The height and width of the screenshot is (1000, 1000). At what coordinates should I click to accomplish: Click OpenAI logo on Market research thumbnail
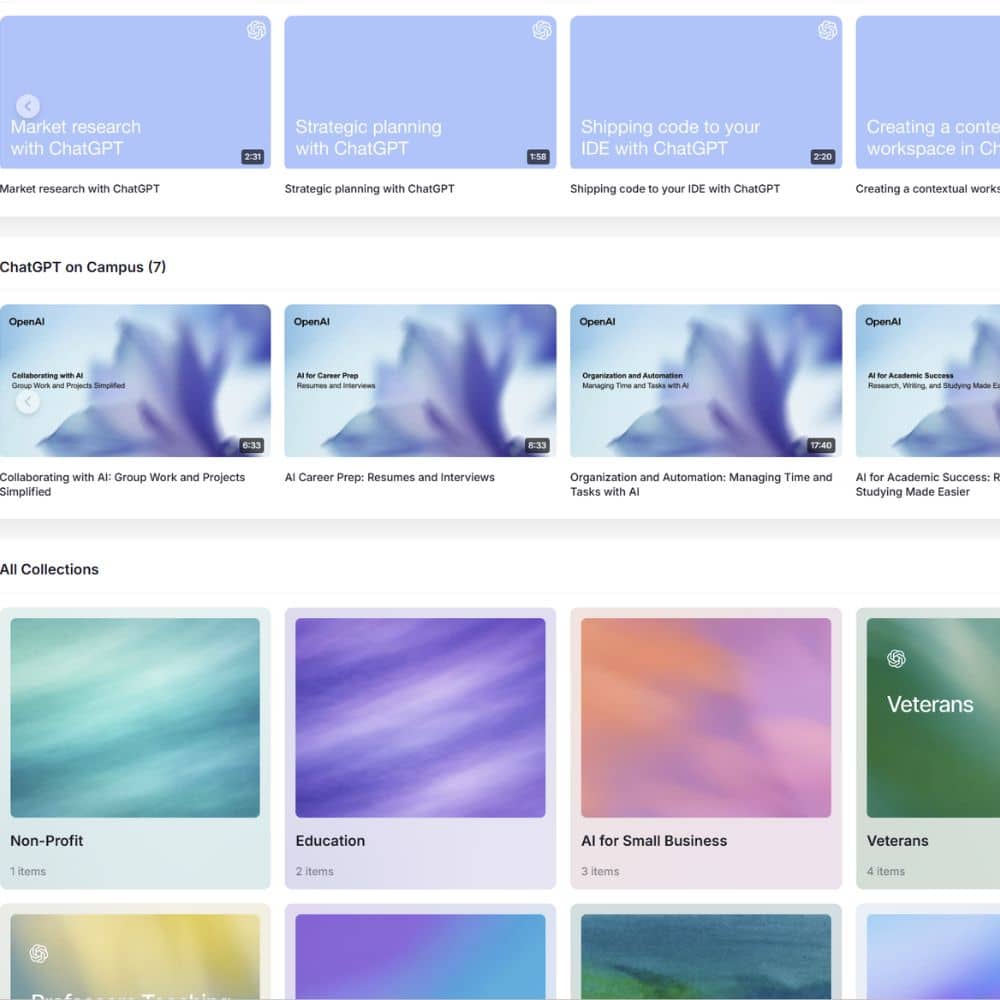[256, 31]
